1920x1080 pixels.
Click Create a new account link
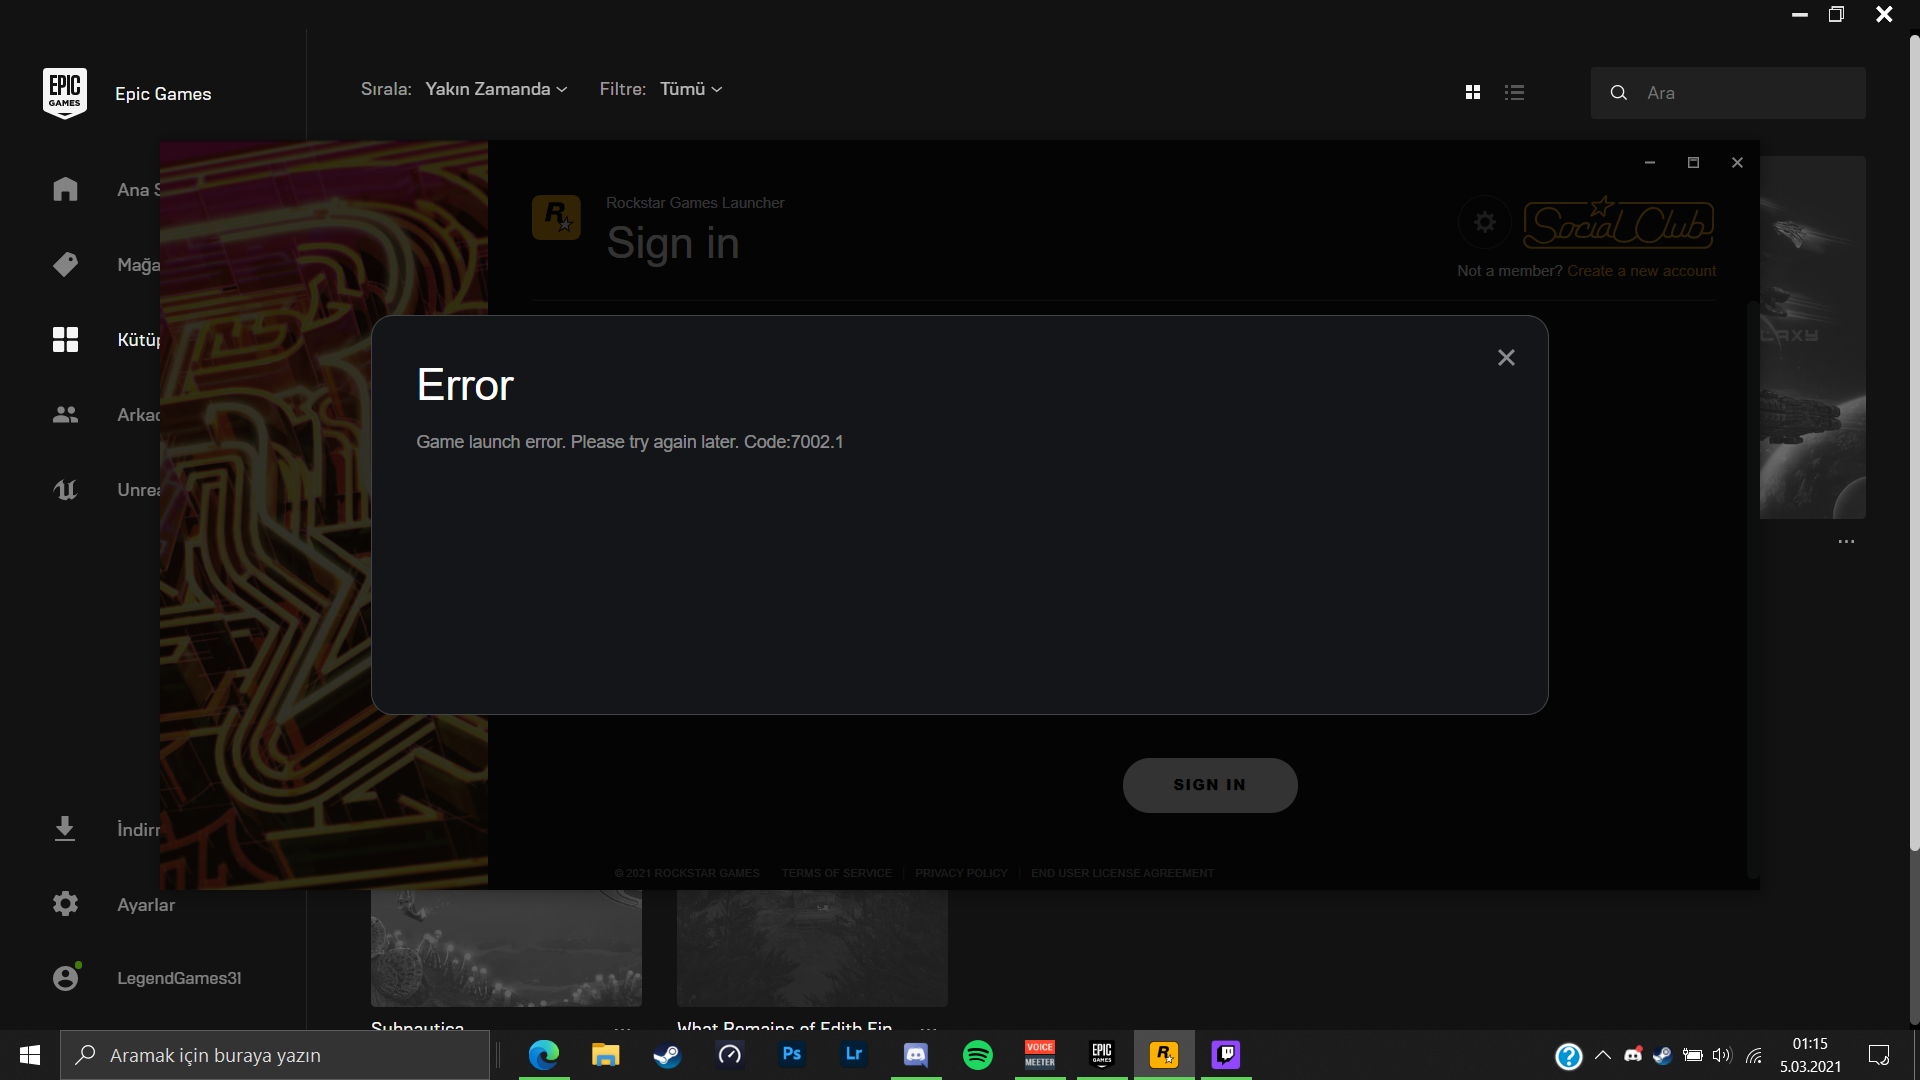click(1641, 271)
